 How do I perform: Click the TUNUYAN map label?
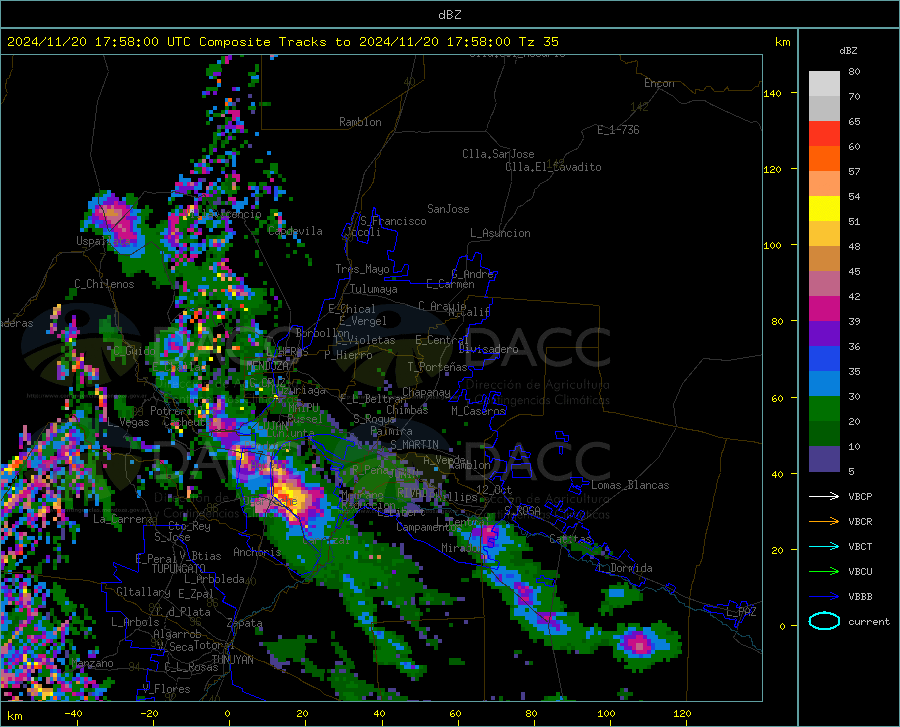point(232,660)
